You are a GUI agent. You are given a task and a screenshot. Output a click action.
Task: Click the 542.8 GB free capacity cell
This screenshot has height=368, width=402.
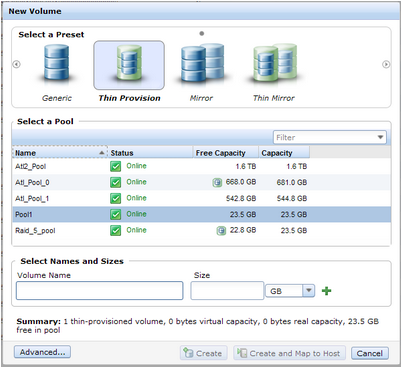[x=241, y=198]
